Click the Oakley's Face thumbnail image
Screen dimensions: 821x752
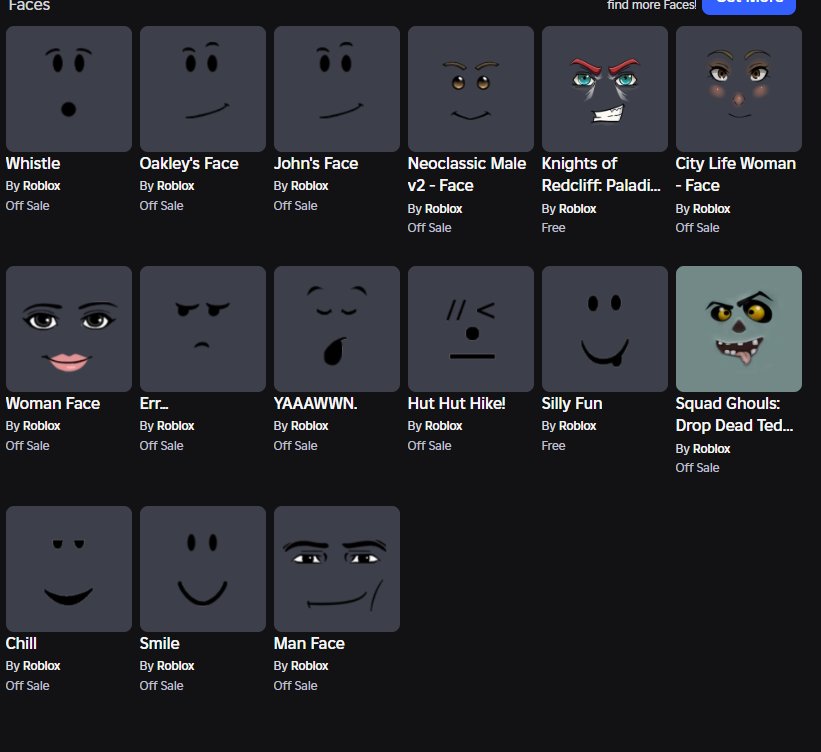click(203, 89)
